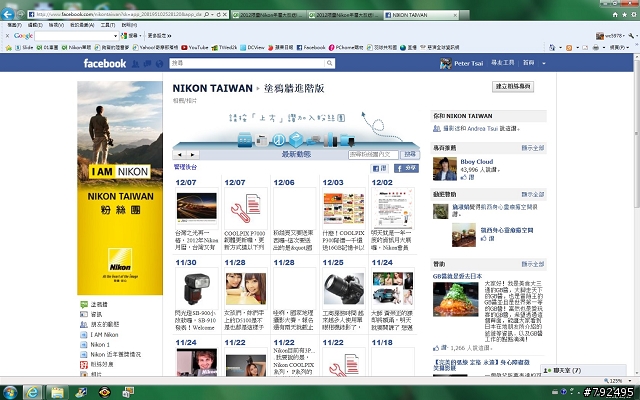Open the browser View menu
Screen dimensions: 640x400
click(56, 25)
